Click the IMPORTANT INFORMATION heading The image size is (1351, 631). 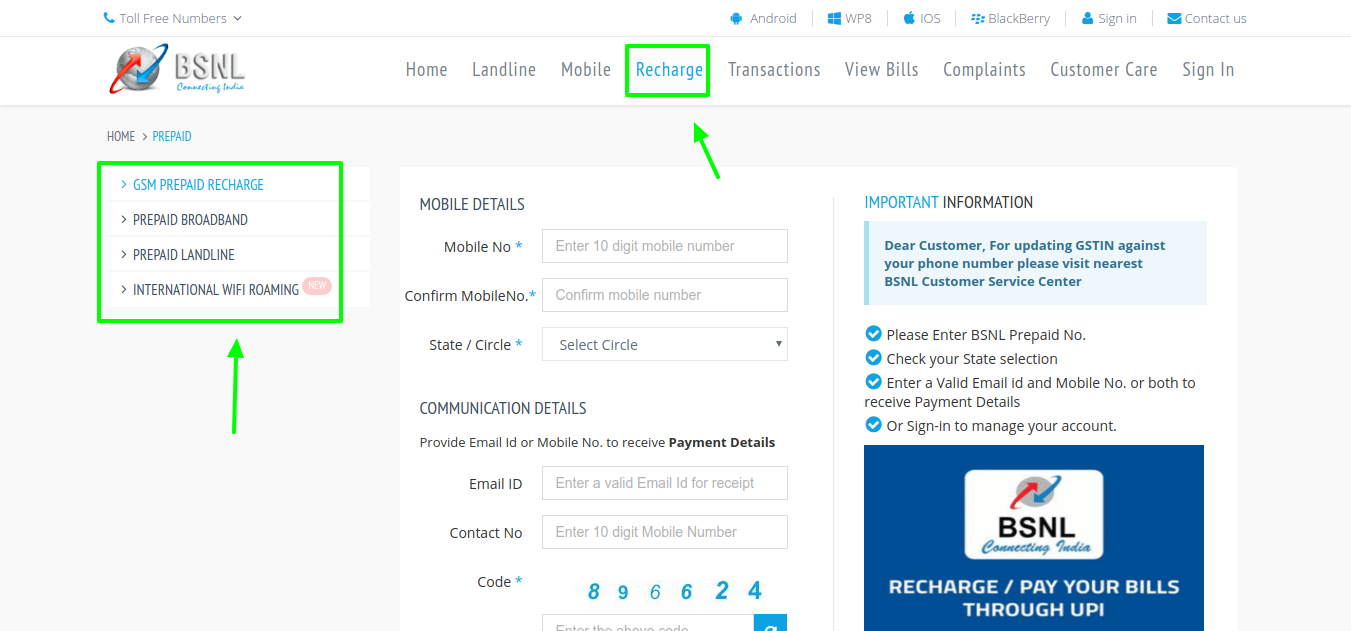click(948, 202)
